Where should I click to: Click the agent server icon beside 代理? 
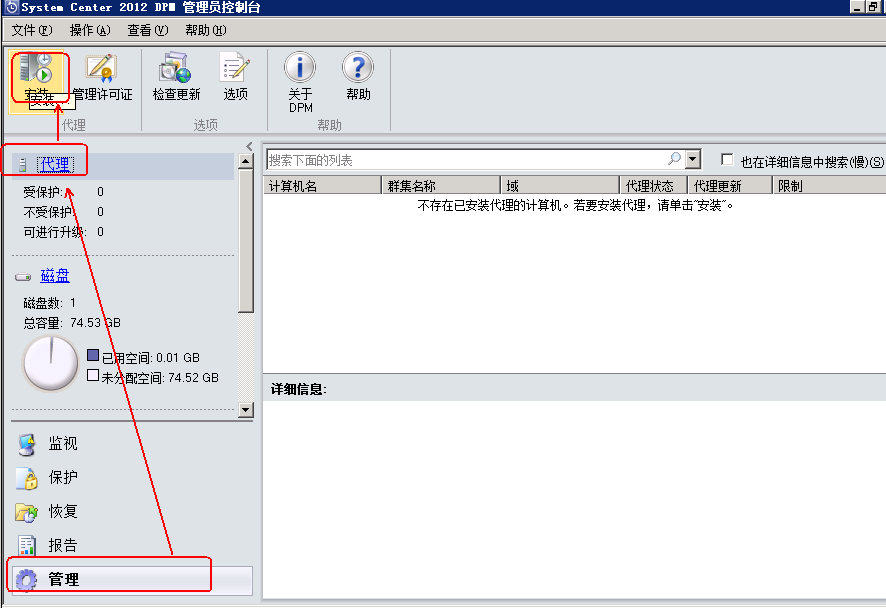pos(23,165)
